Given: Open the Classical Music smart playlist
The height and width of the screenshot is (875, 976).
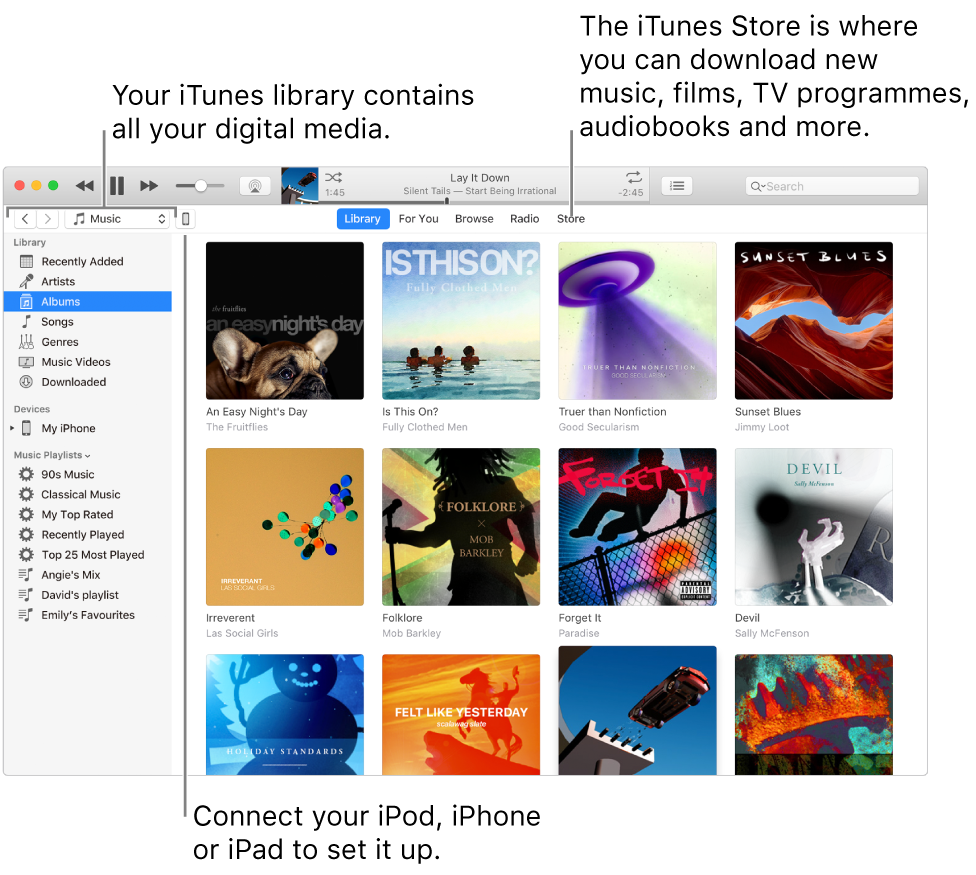Looking at the screenshot, I should tap(88, 495).
